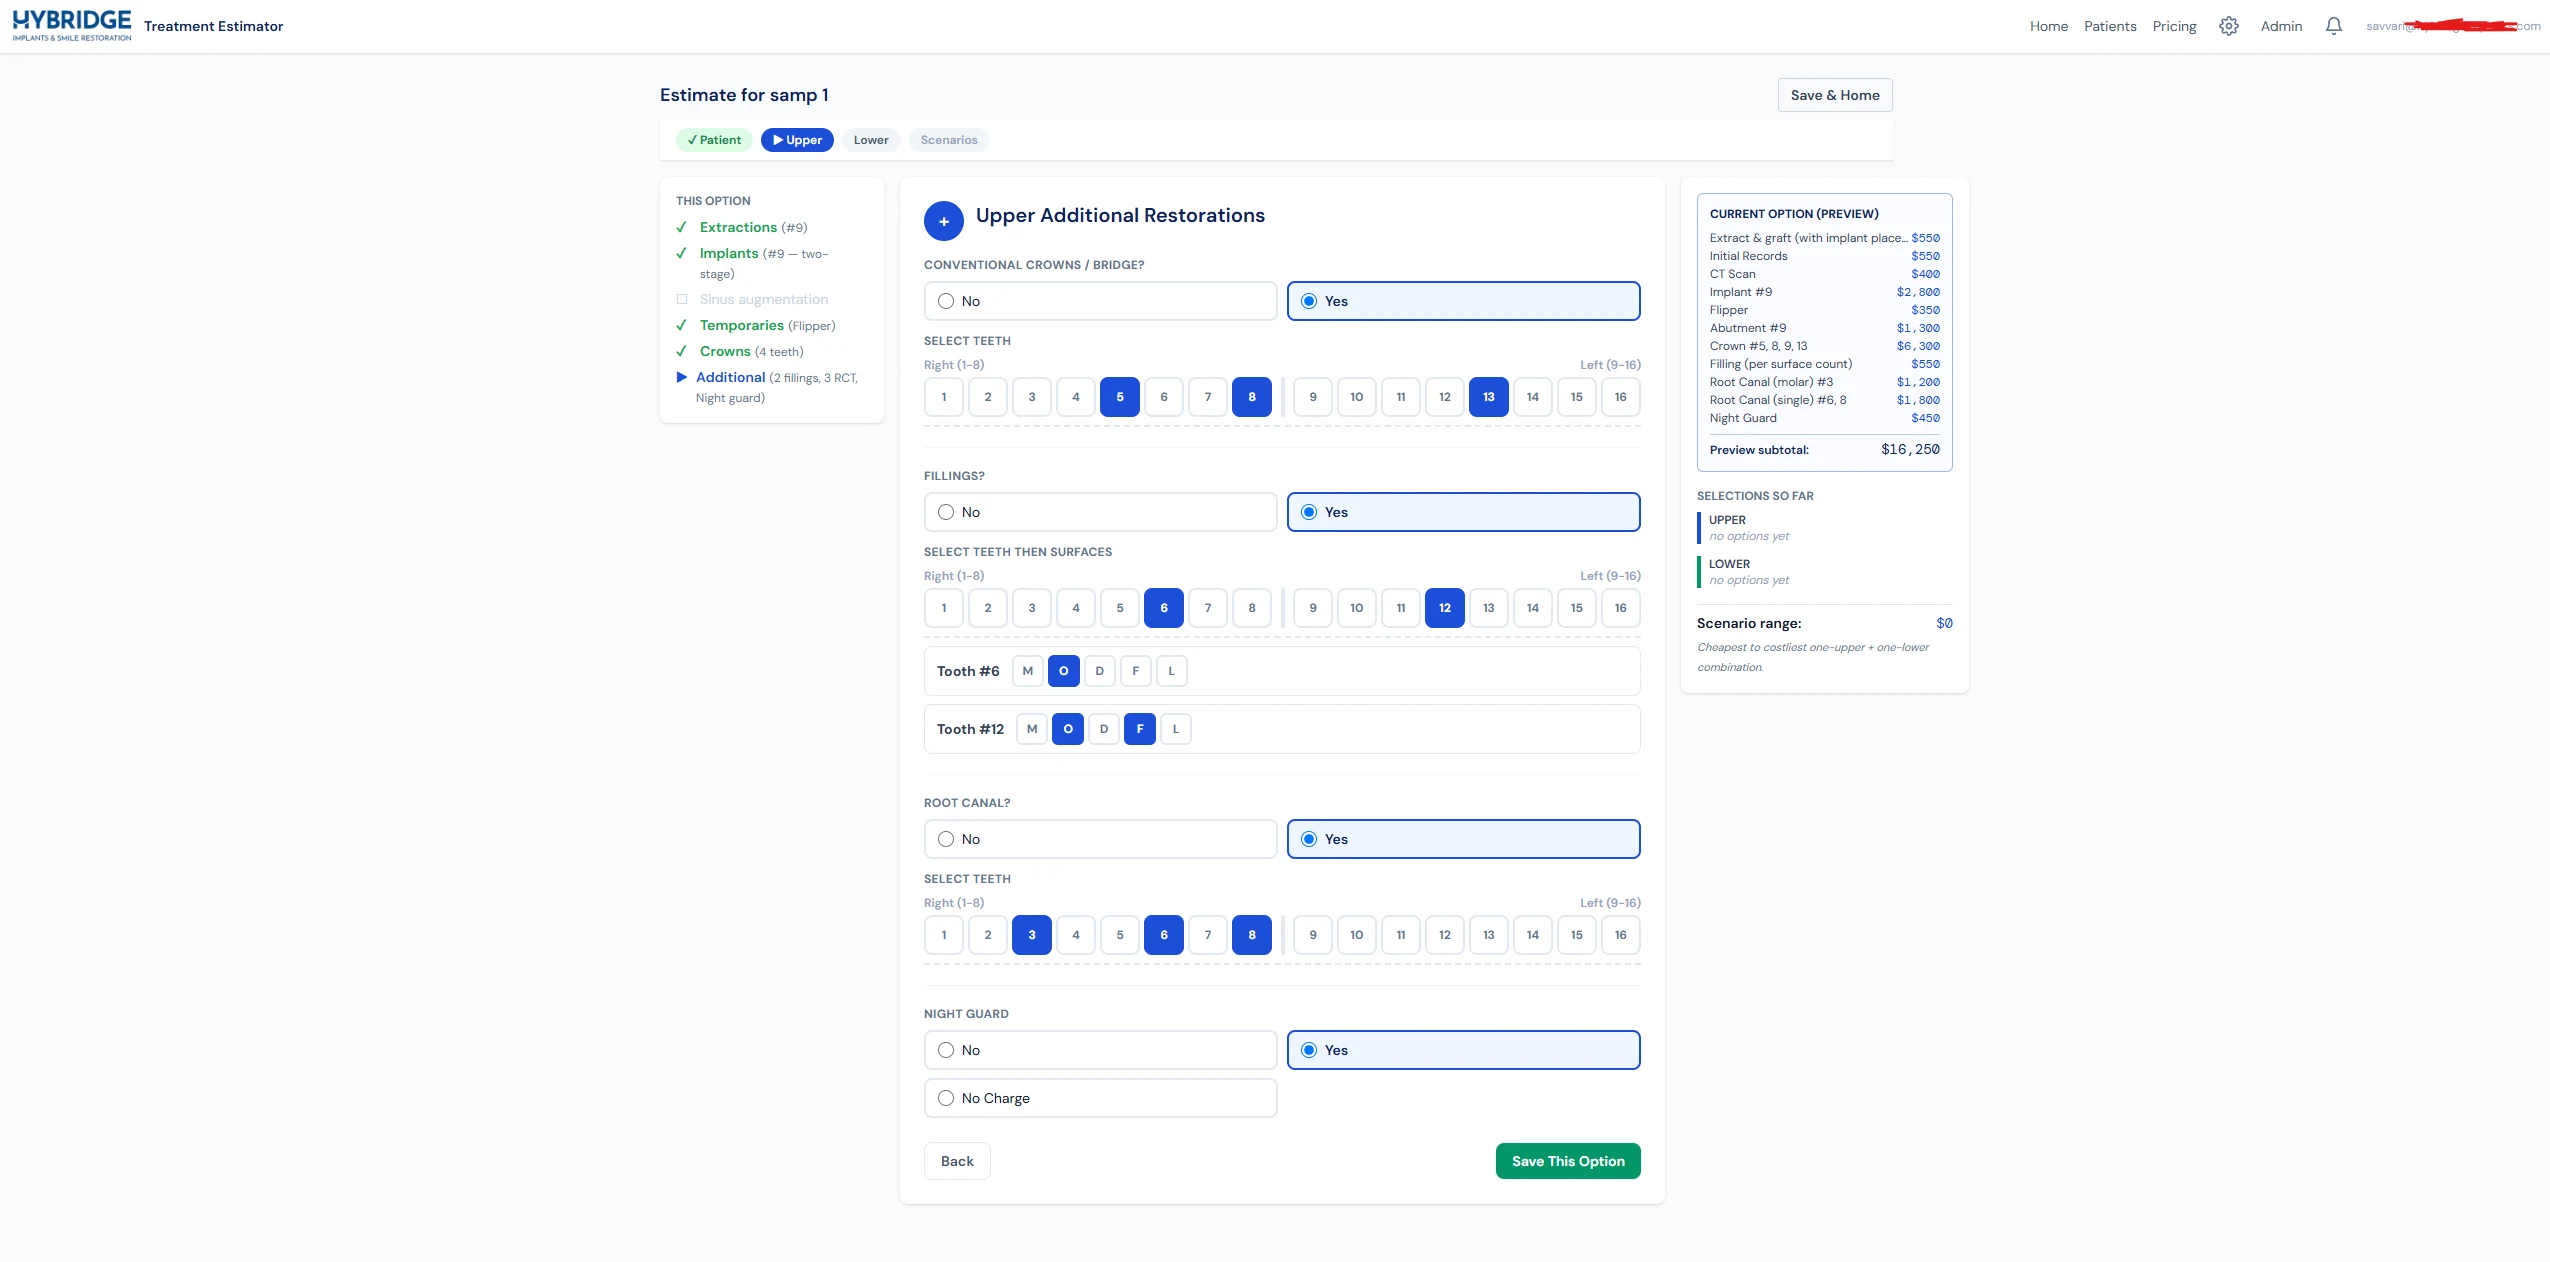Toggle D surface for Tooth #6

pyautogui.click(x=1100, y=671)
